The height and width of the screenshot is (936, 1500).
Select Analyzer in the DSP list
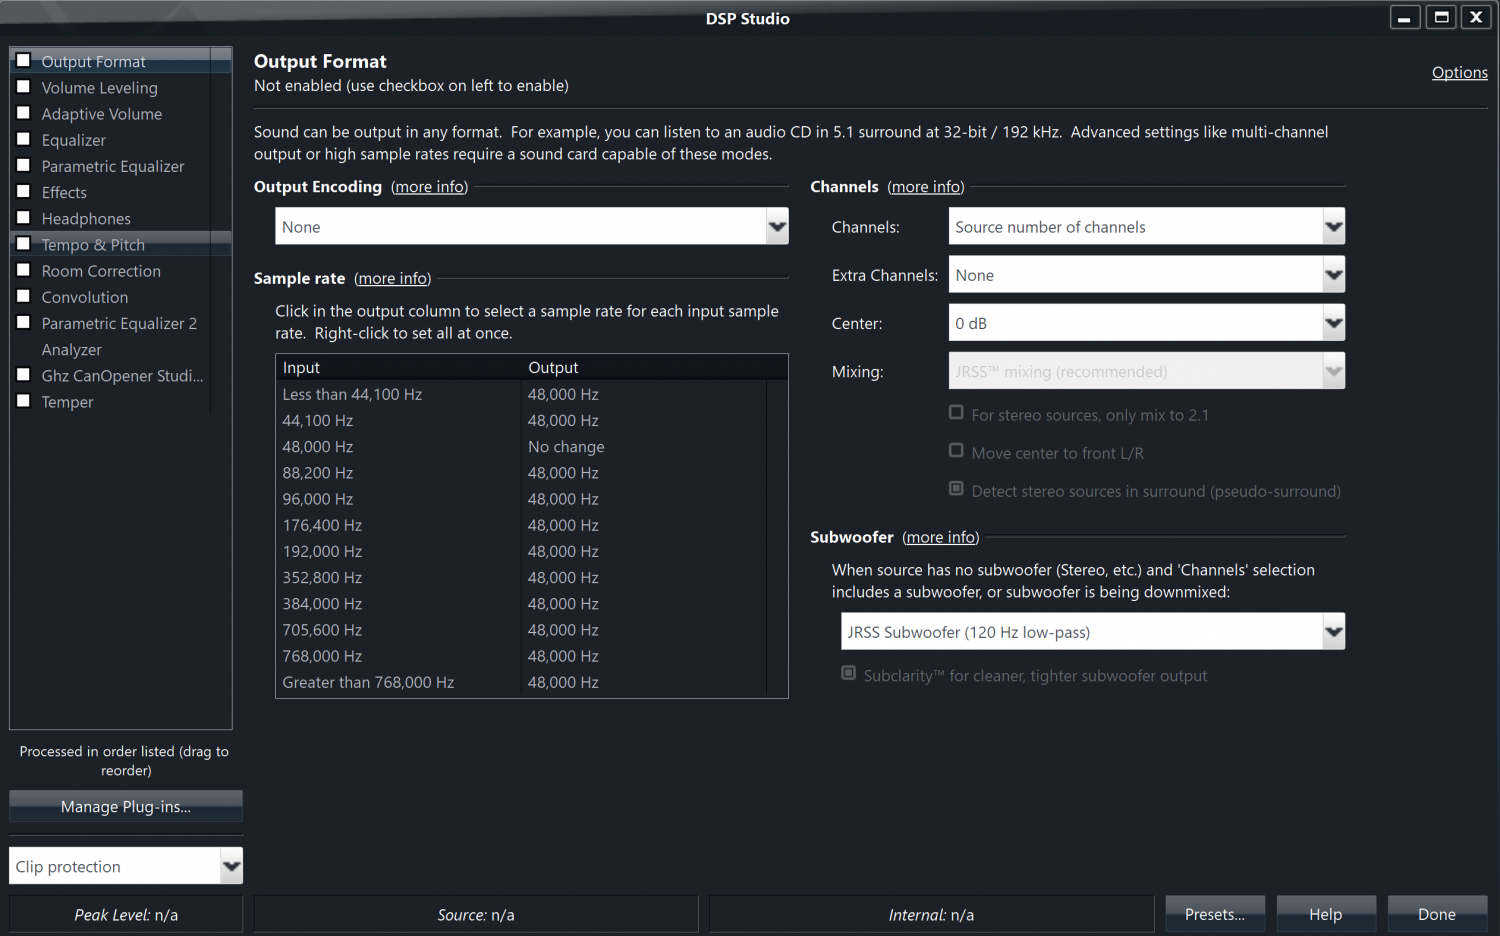[71, 350]
